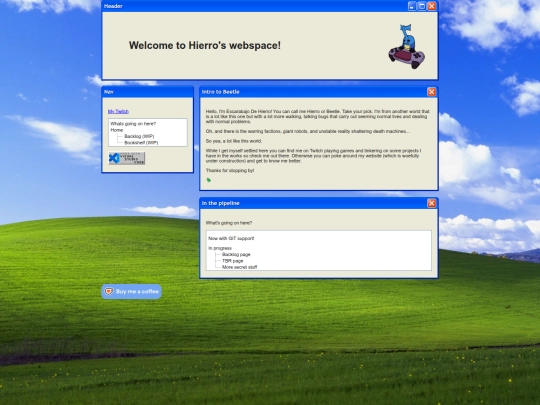Click the Visual Studio Code badge
The height and width of the screenshot is (405, 540).
point(127,158)
